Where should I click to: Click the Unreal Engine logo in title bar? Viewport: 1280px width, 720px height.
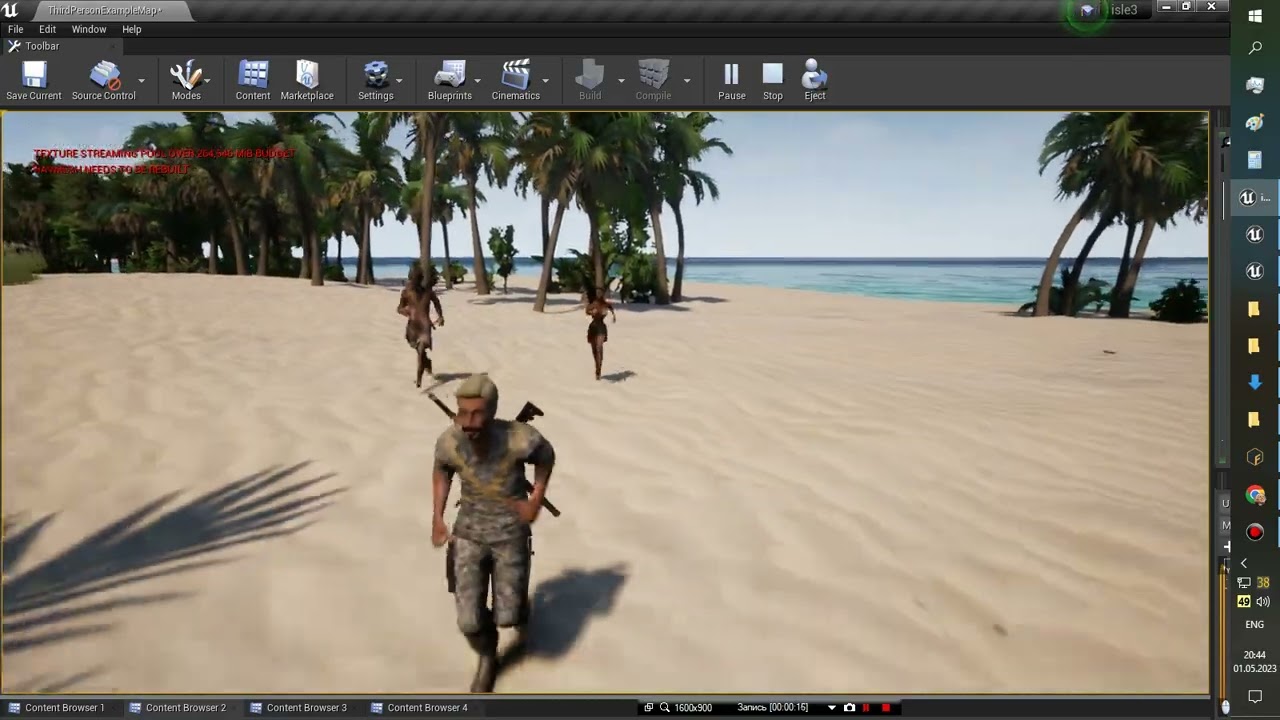[x=11, y=10]
